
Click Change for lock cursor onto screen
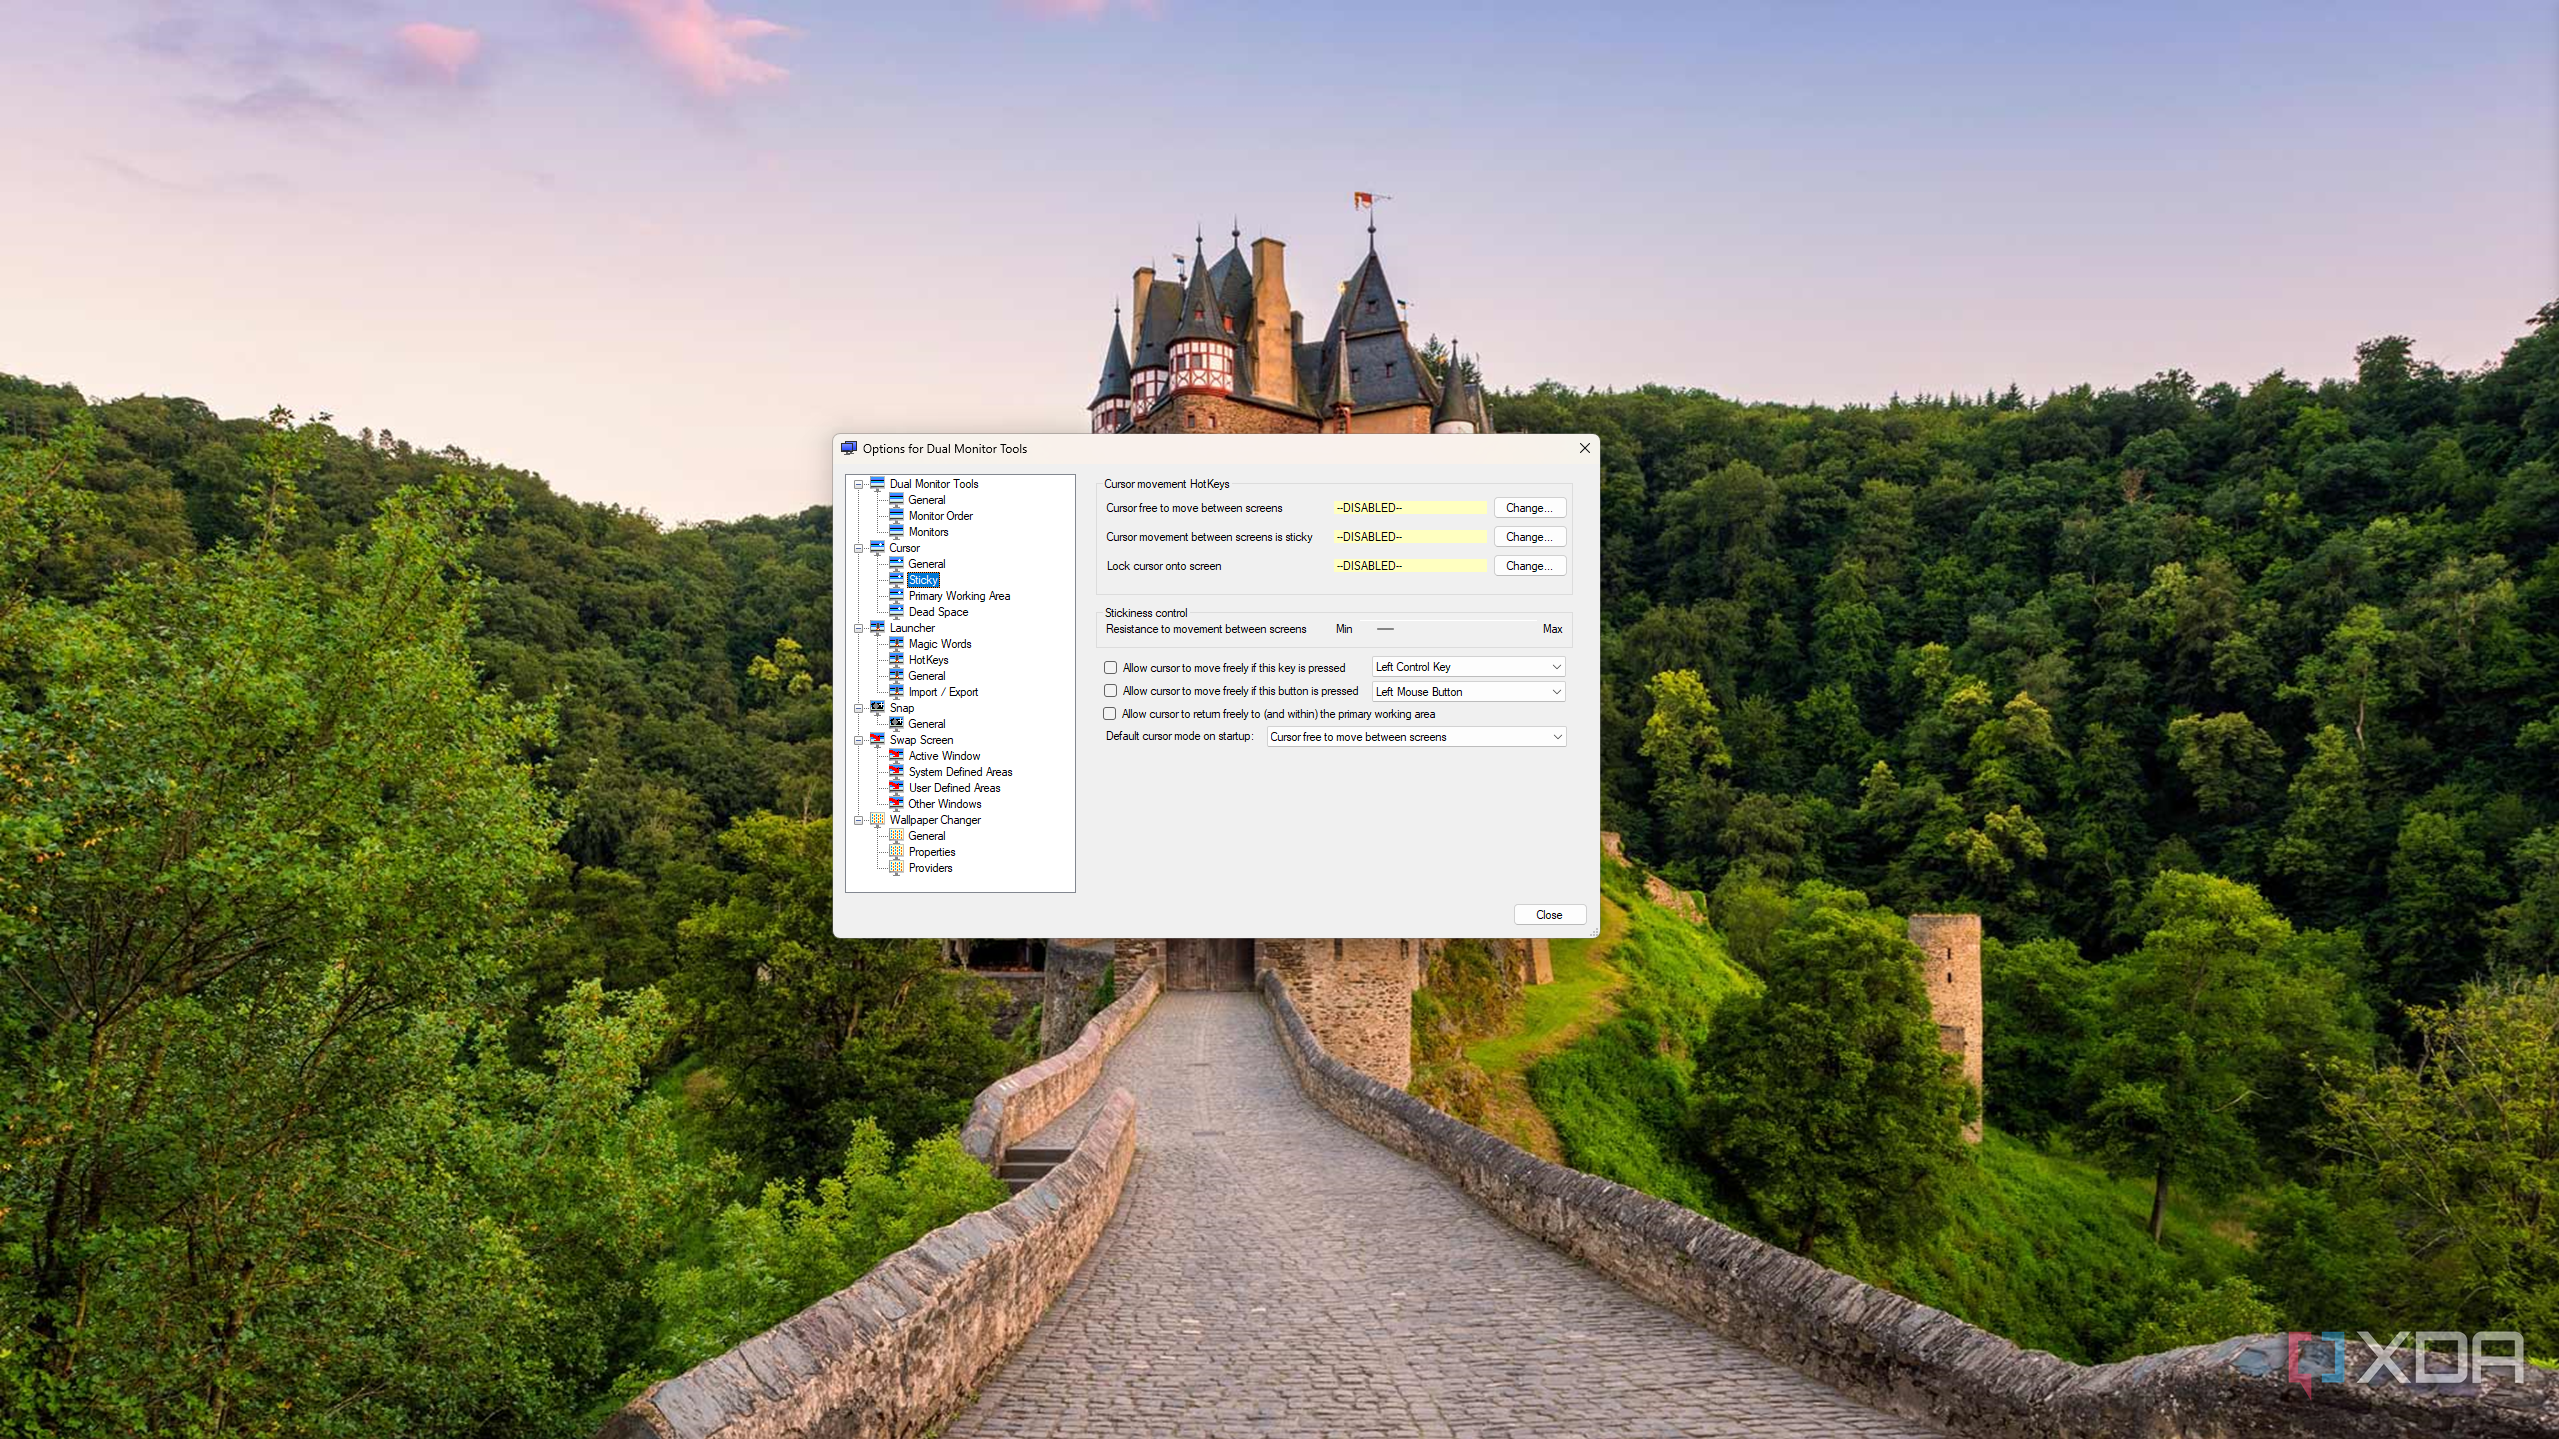tap(1529, 566)
